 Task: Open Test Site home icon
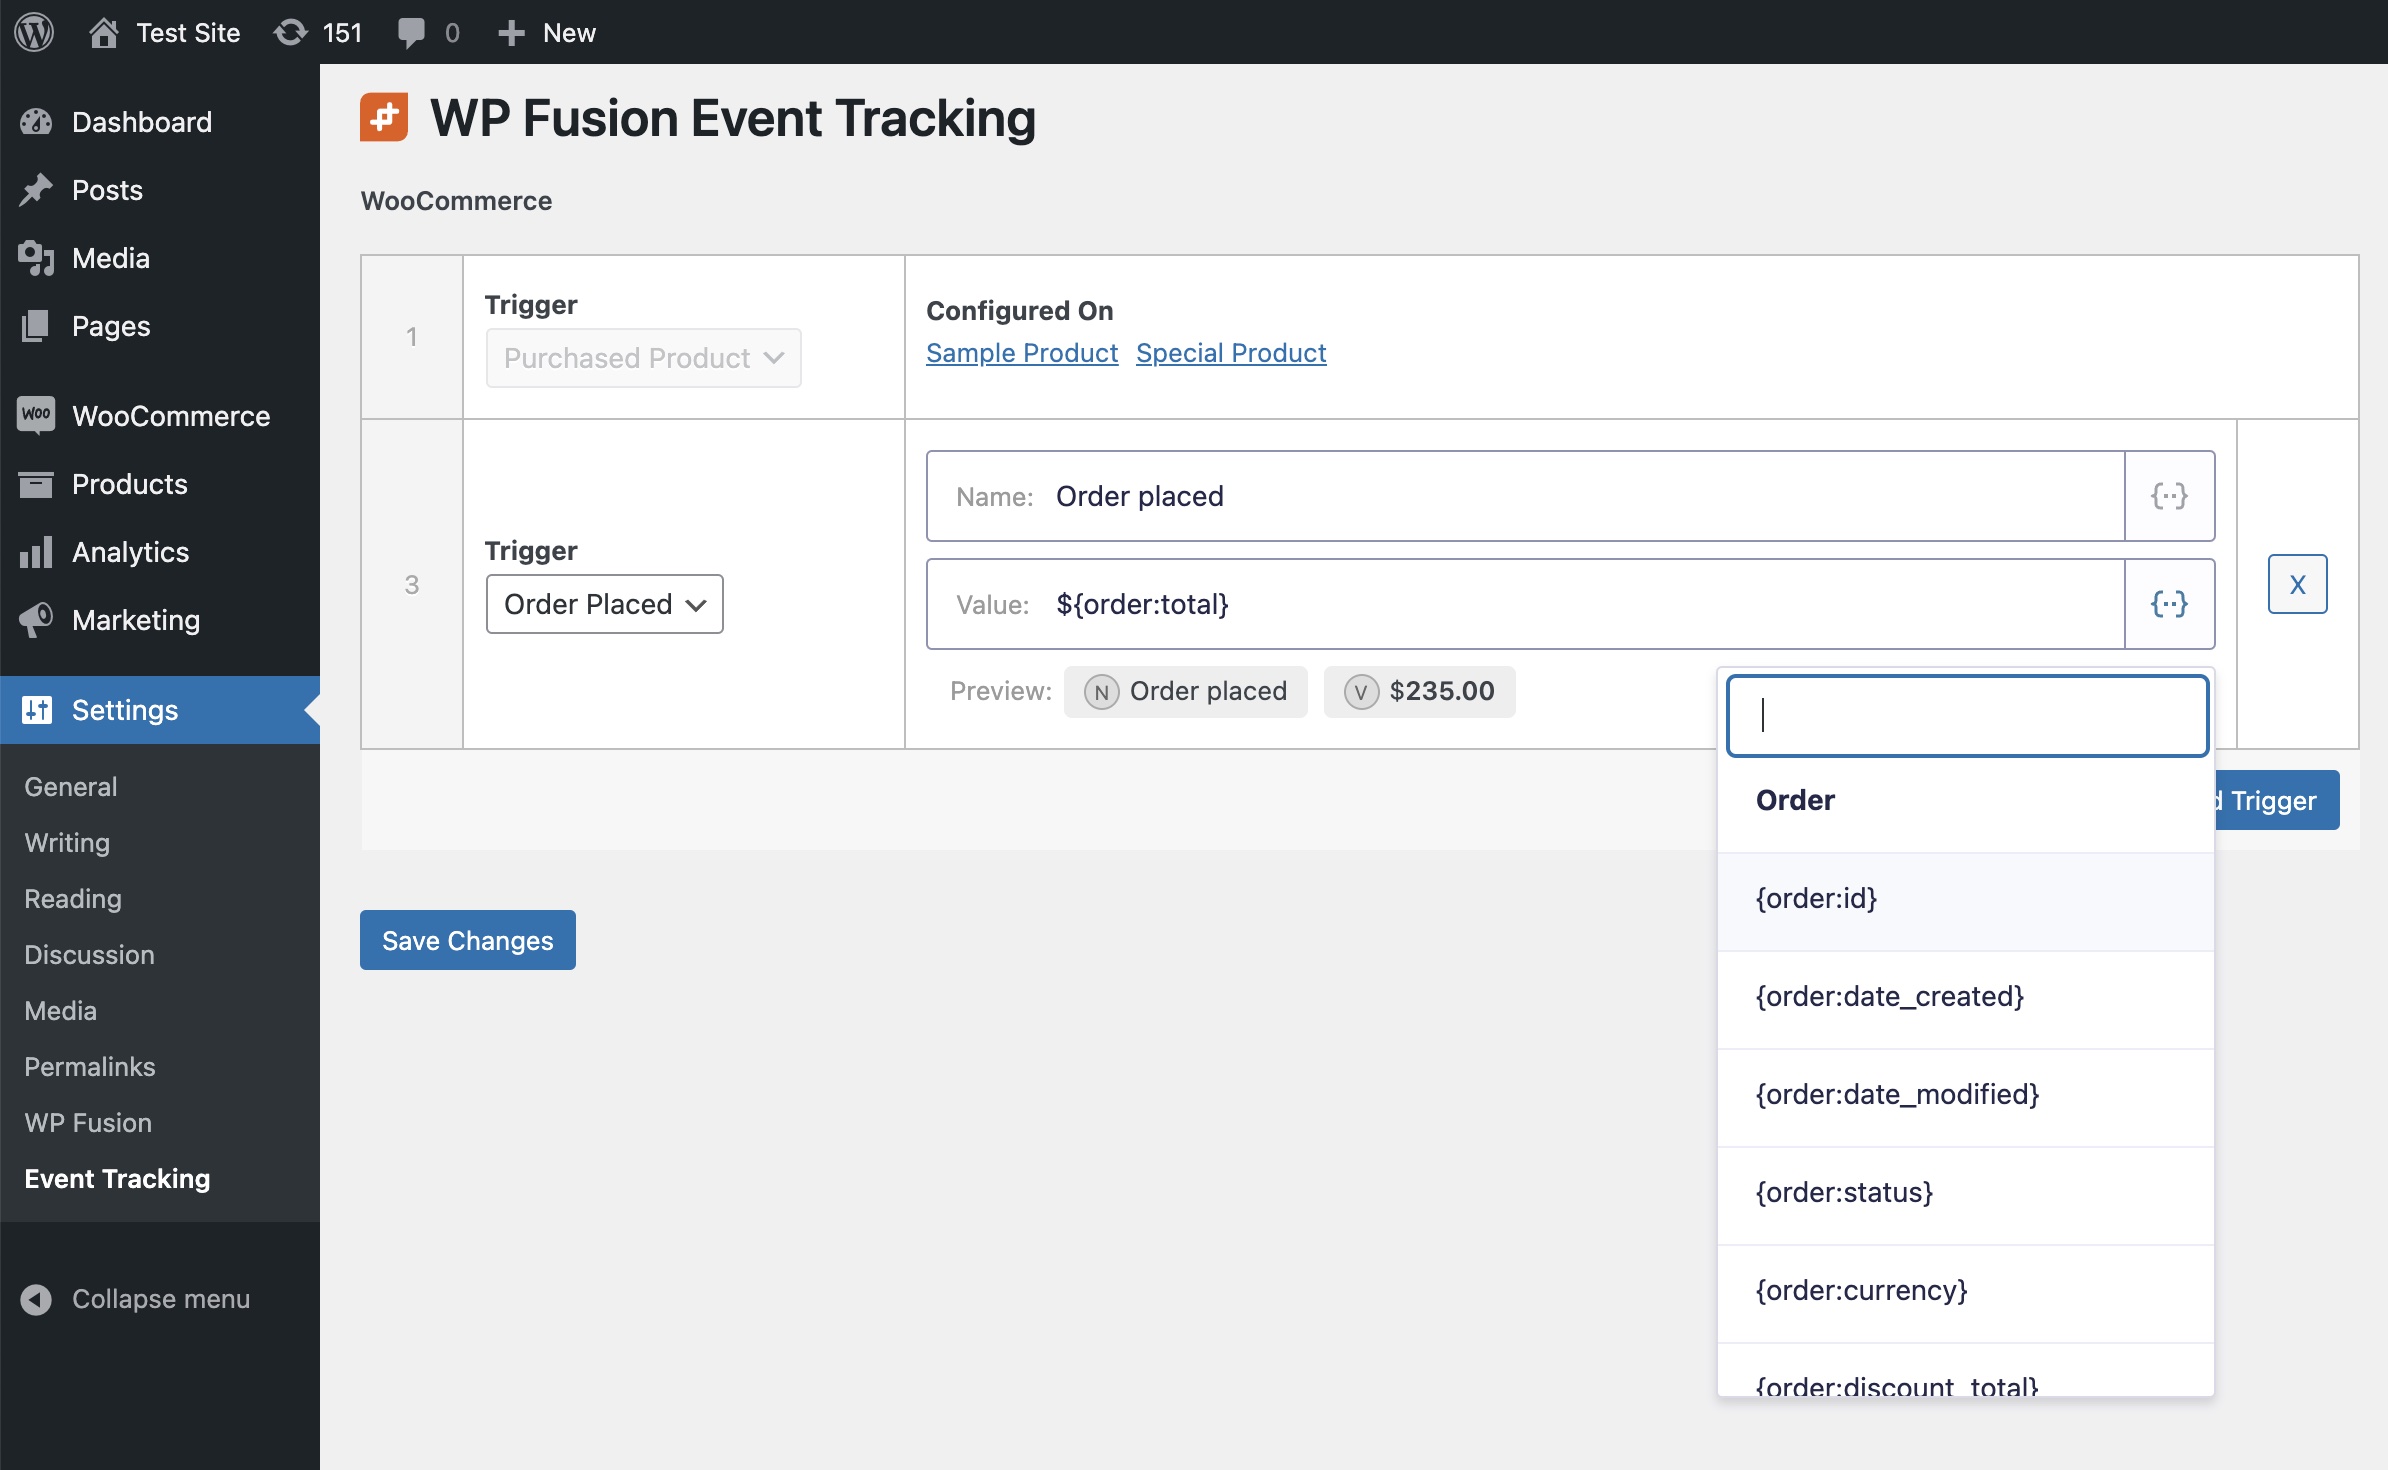tap(104, 32)
